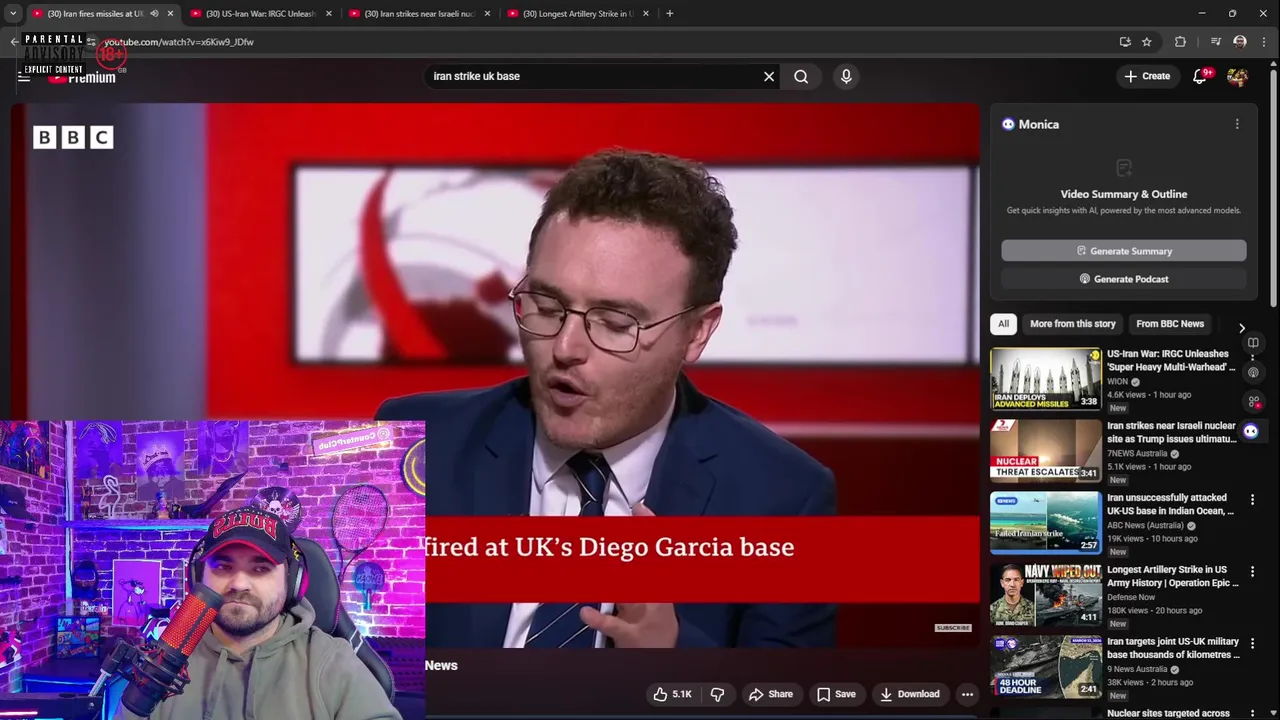Image resolution: width=1280 pixels, height=720 pixels.
Task: Save the video to playlist
Action: (x=836, y=694)
